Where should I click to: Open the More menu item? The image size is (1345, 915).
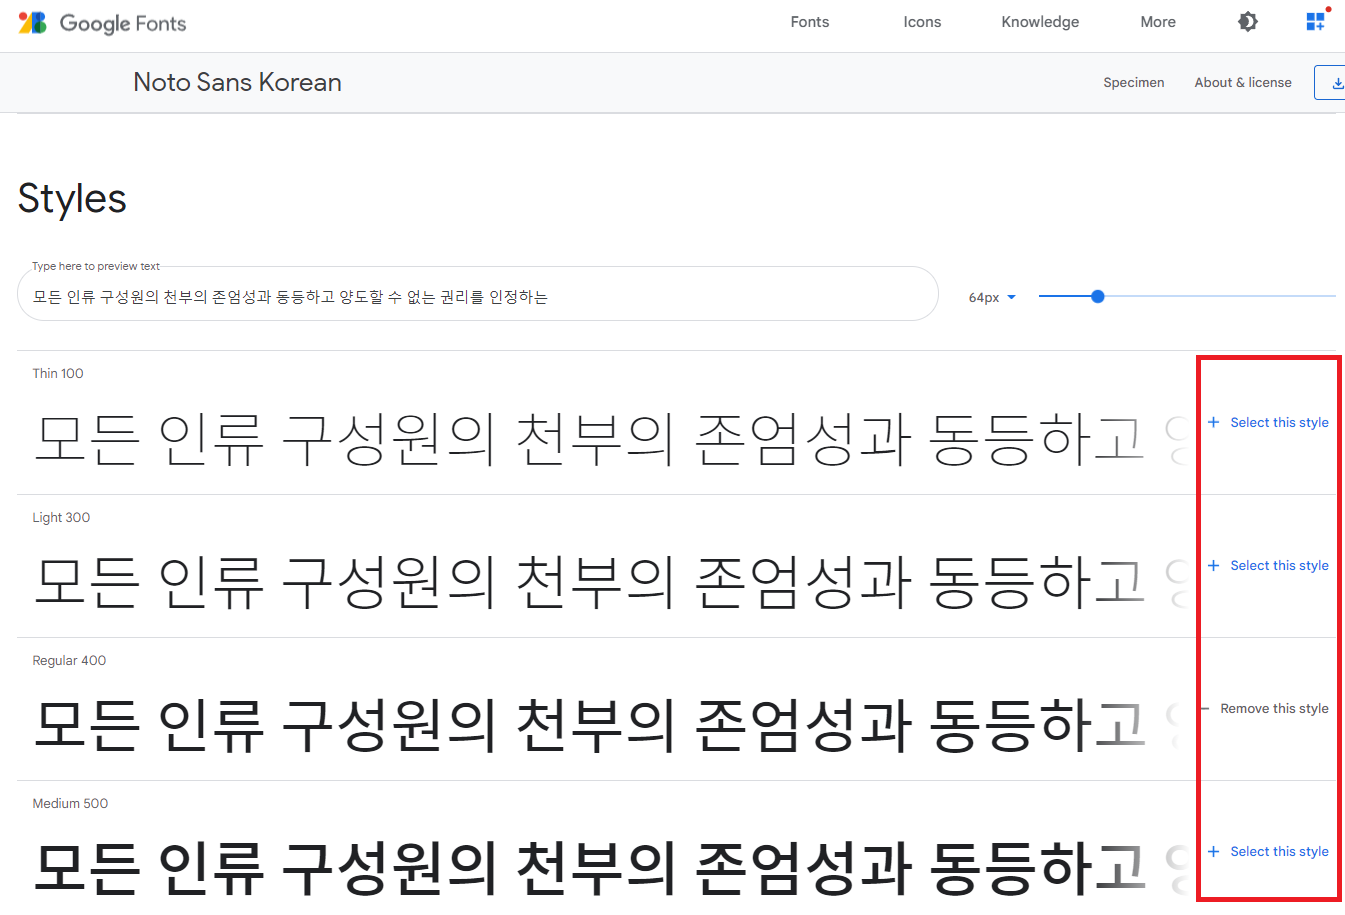click(1158, 22)
